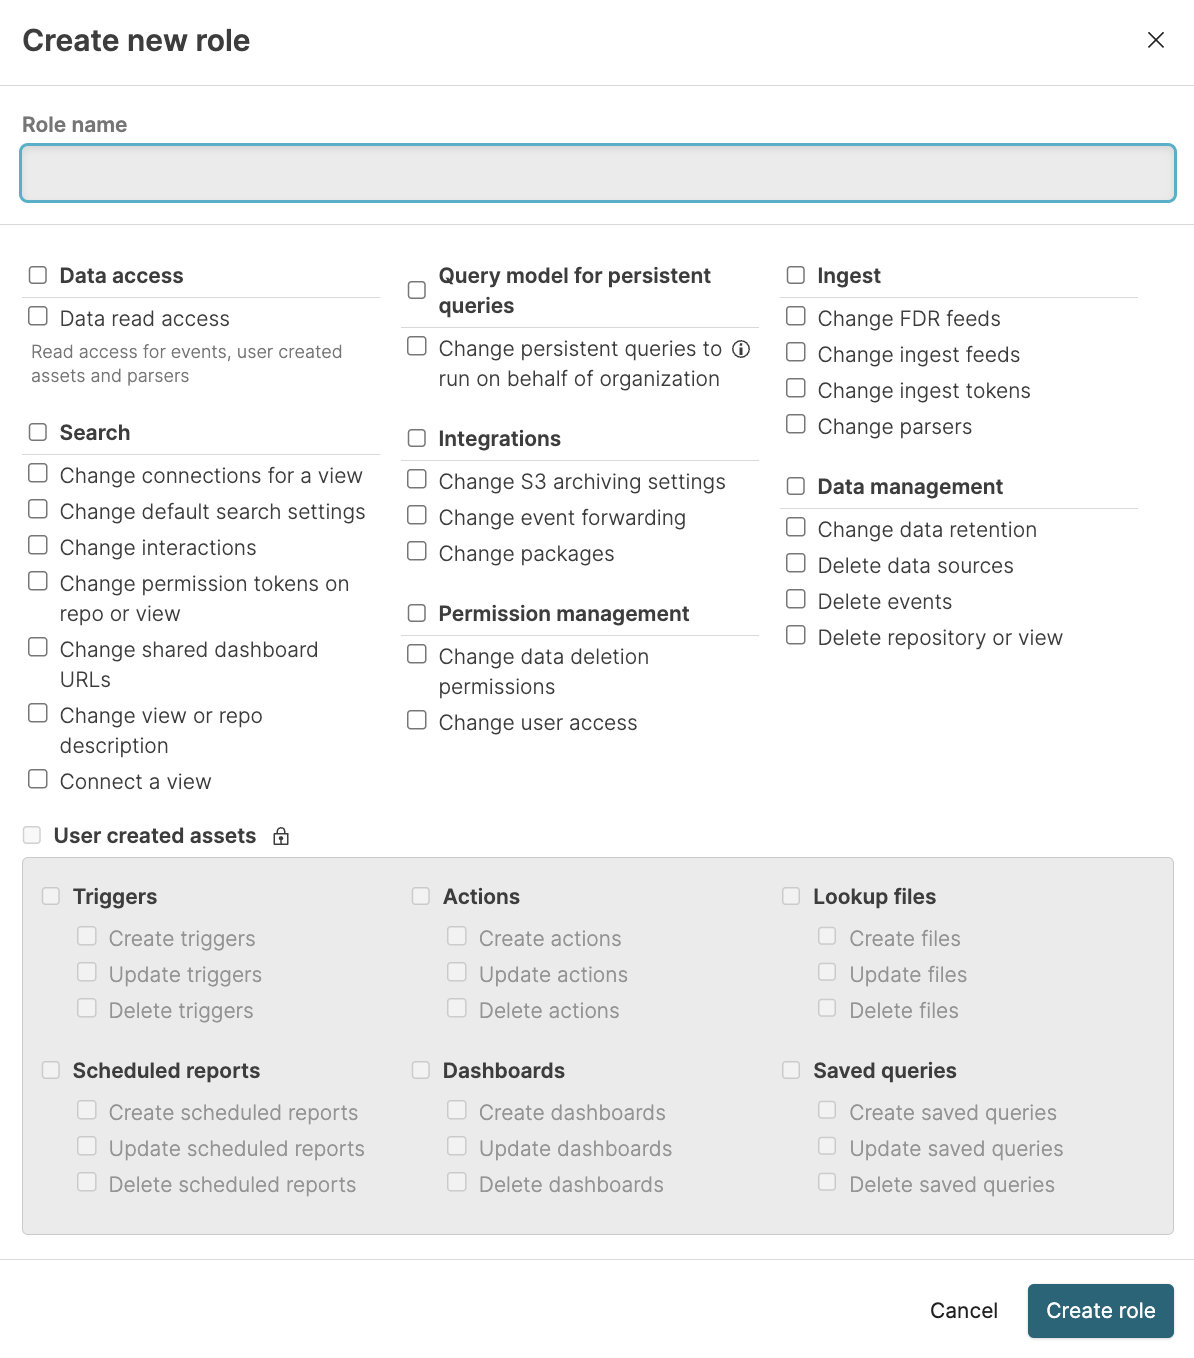Toggle the Search permissions group checkbox
The image size is (1194, 1358).
point(38,430)
